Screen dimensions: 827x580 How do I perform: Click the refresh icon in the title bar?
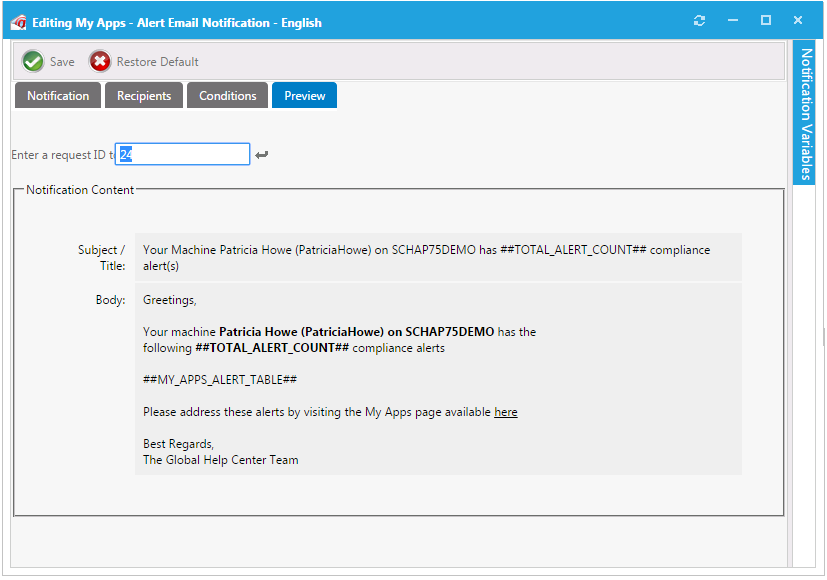point(699,19)
